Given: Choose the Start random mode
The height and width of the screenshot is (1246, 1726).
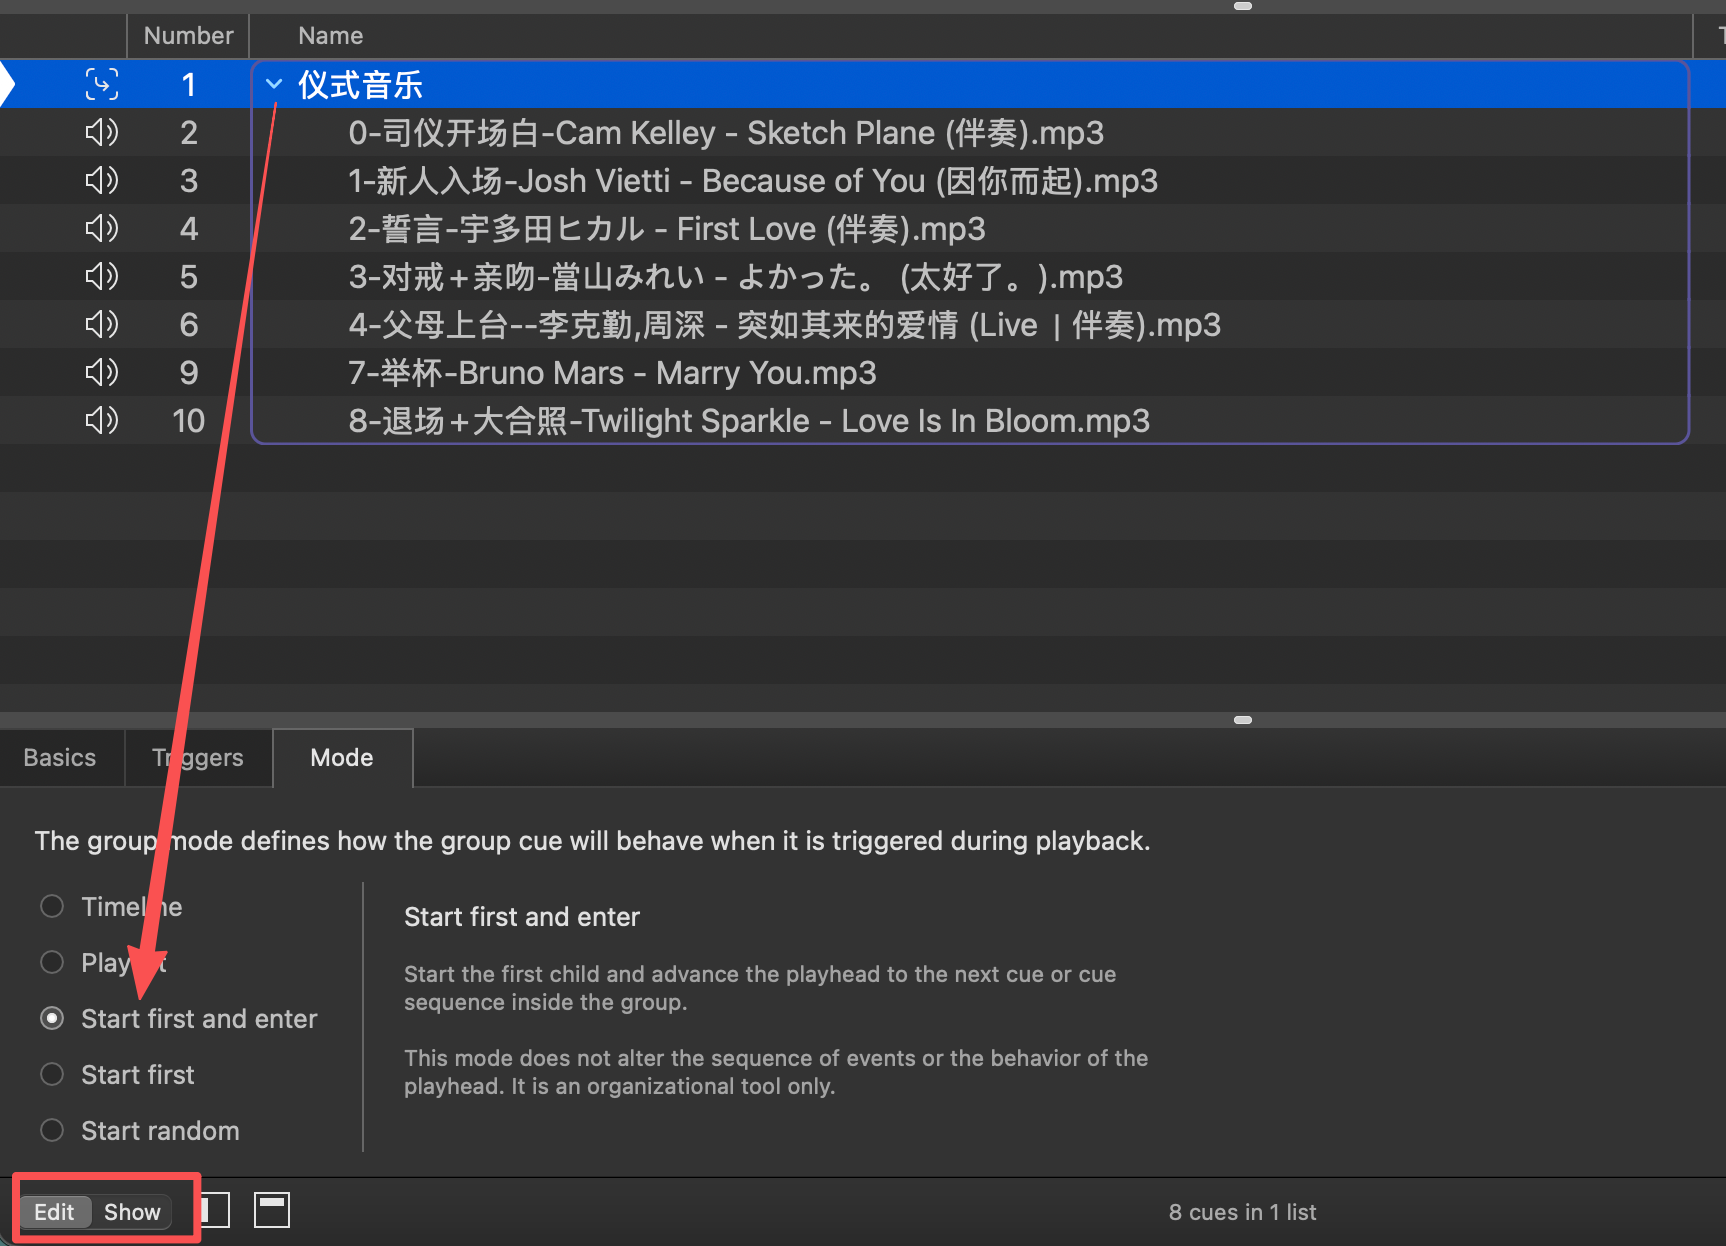Looking at the screenshot, I should (52, 1130).
